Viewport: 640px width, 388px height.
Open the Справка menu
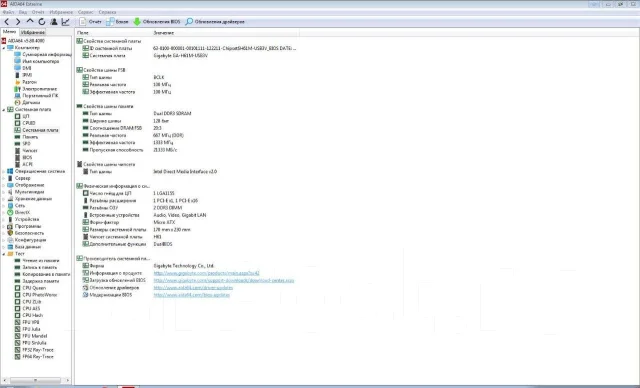[107, 12]
